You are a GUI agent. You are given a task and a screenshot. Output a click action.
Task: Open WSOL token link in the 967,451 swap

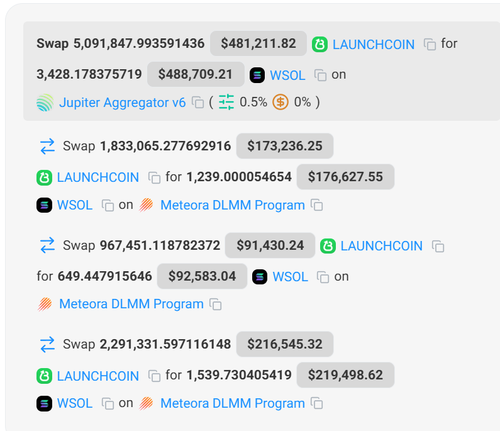(290, 277)
